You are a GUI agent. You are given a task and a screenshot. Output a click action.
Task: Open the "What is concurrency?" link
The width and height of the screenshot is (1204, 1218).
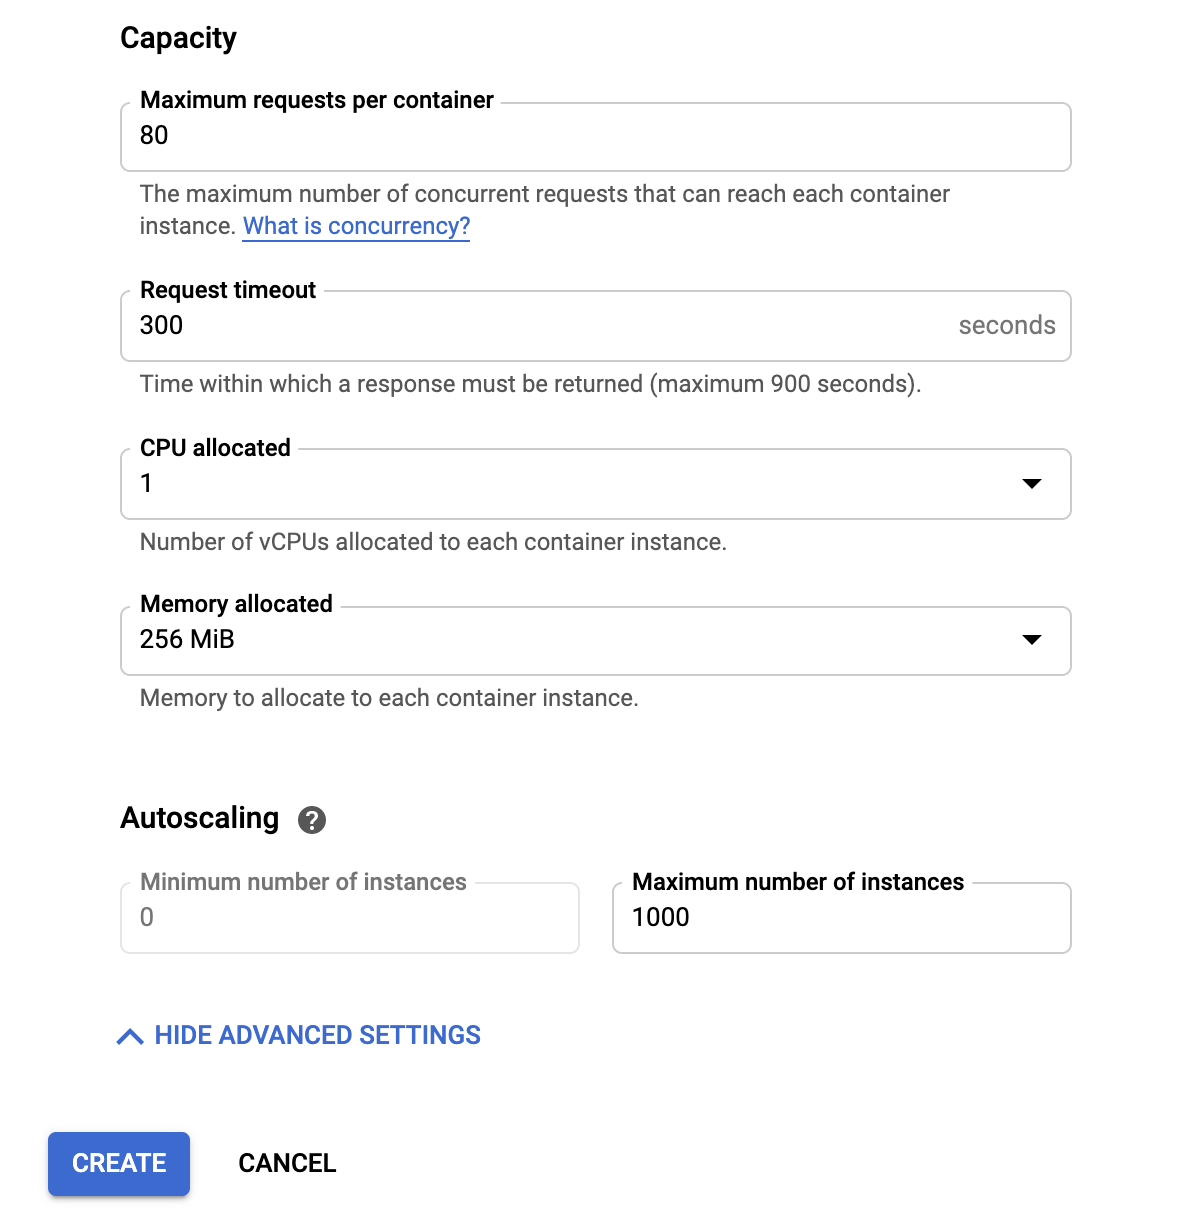pos(356,226)
